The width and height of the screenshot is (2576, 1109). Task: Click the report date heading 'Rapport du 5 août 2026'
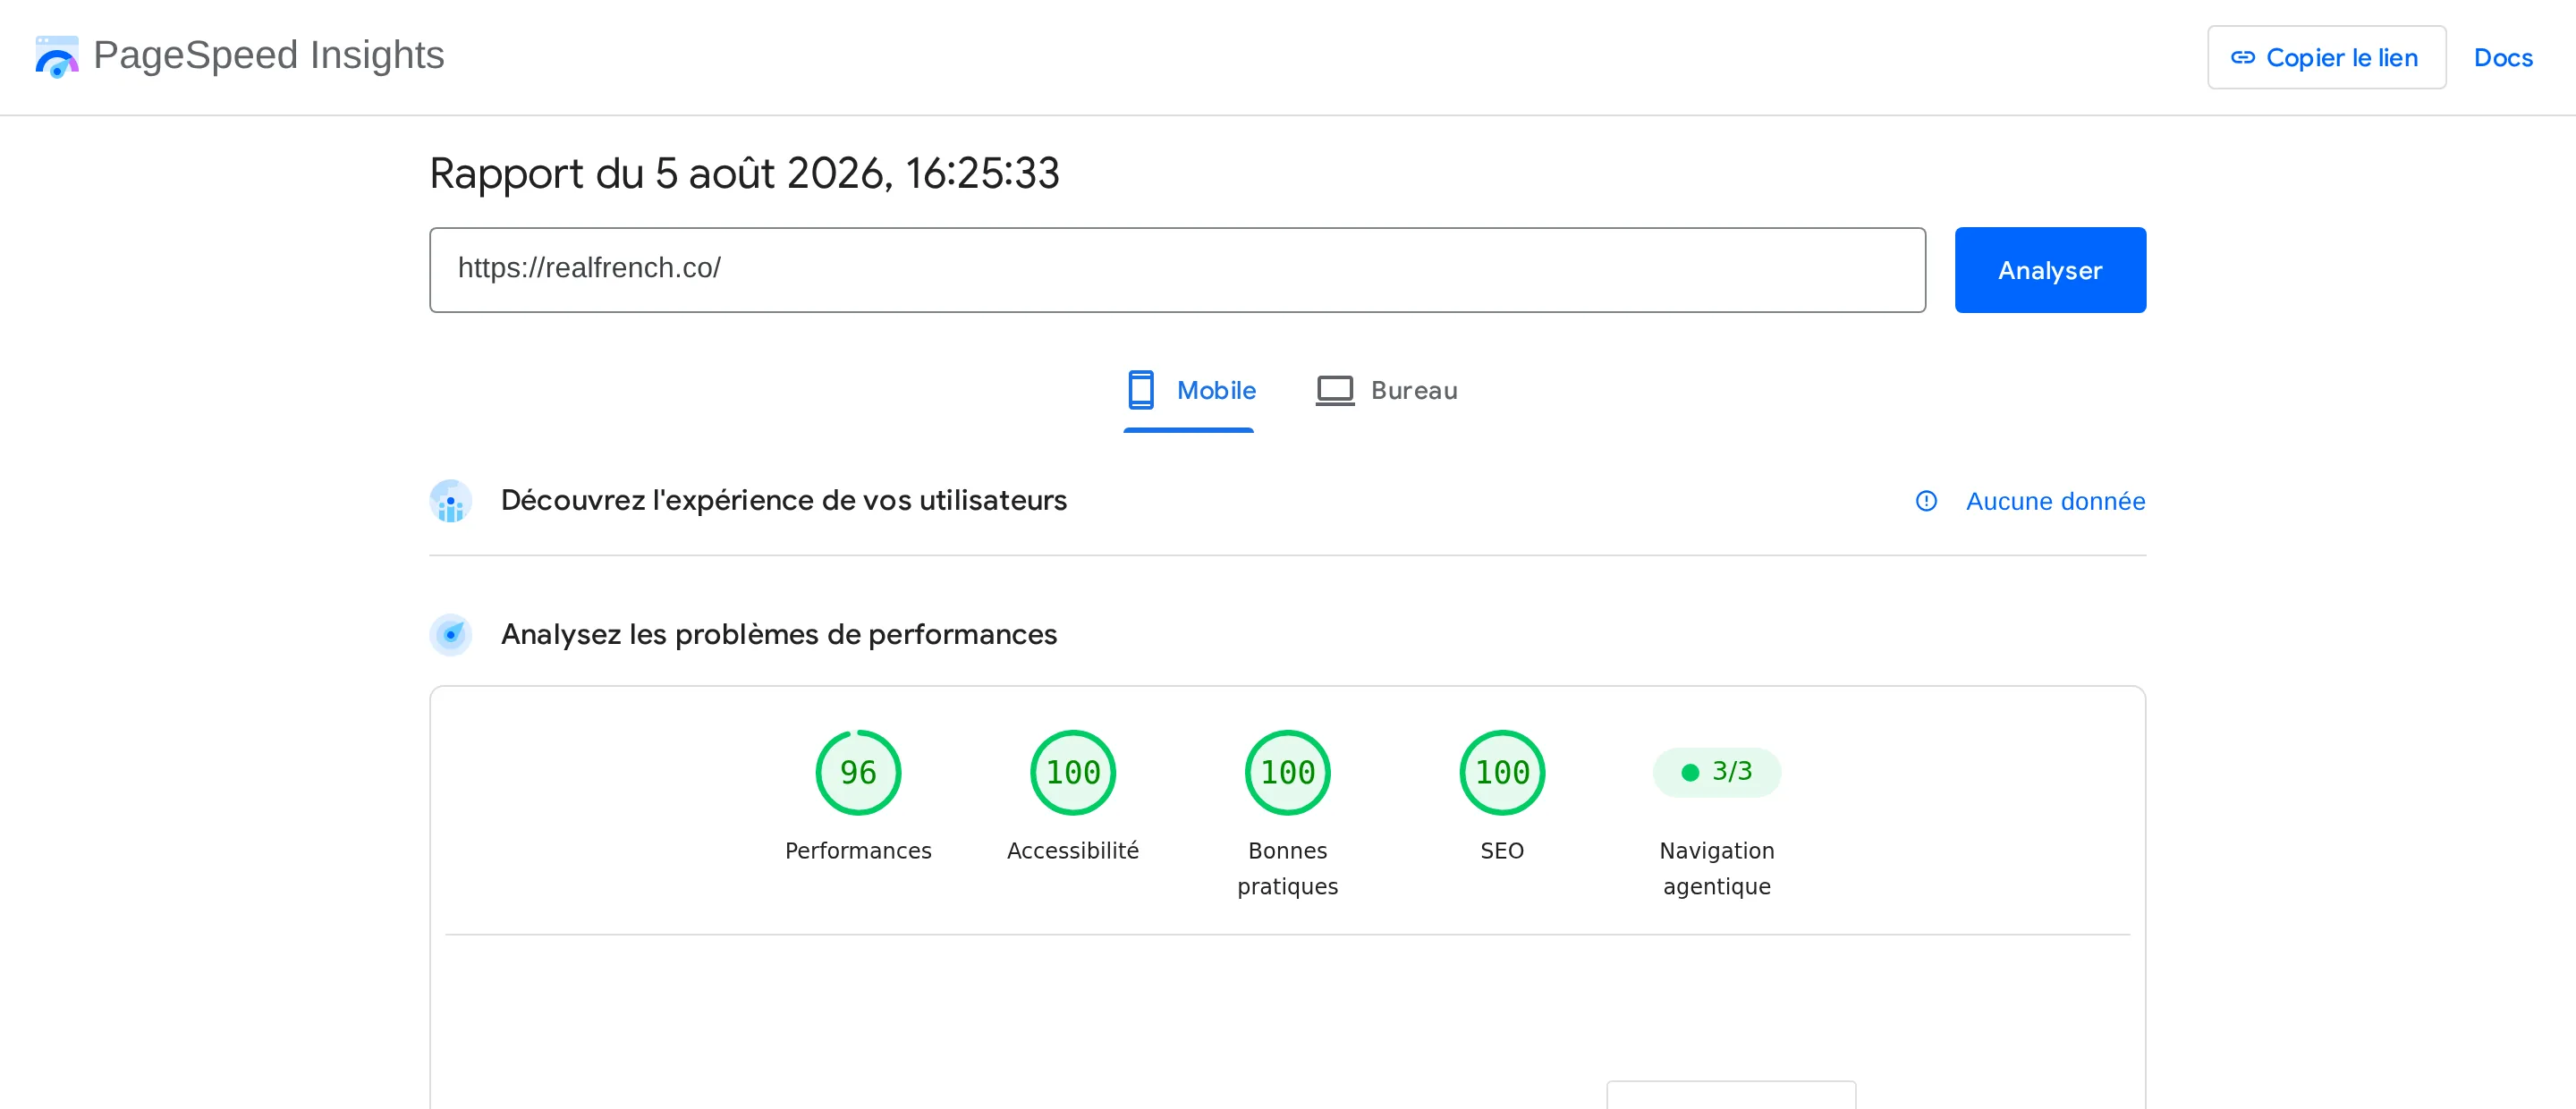tap(744, 174)
